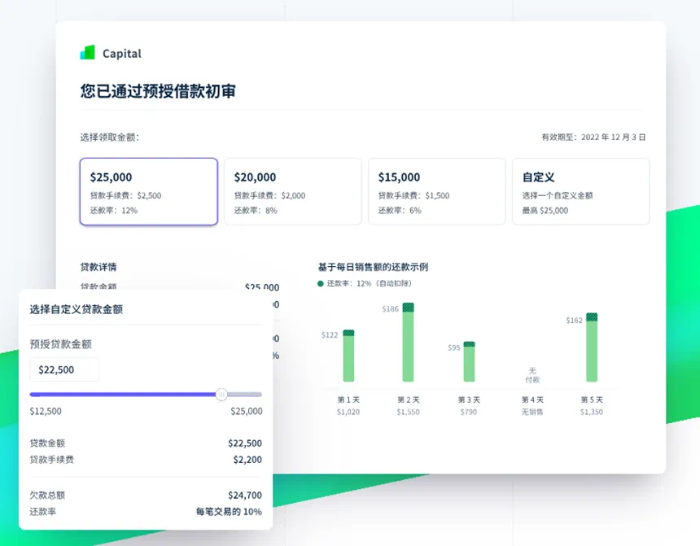Click the $22,500 loan amount value row

(x=146, y=443)
